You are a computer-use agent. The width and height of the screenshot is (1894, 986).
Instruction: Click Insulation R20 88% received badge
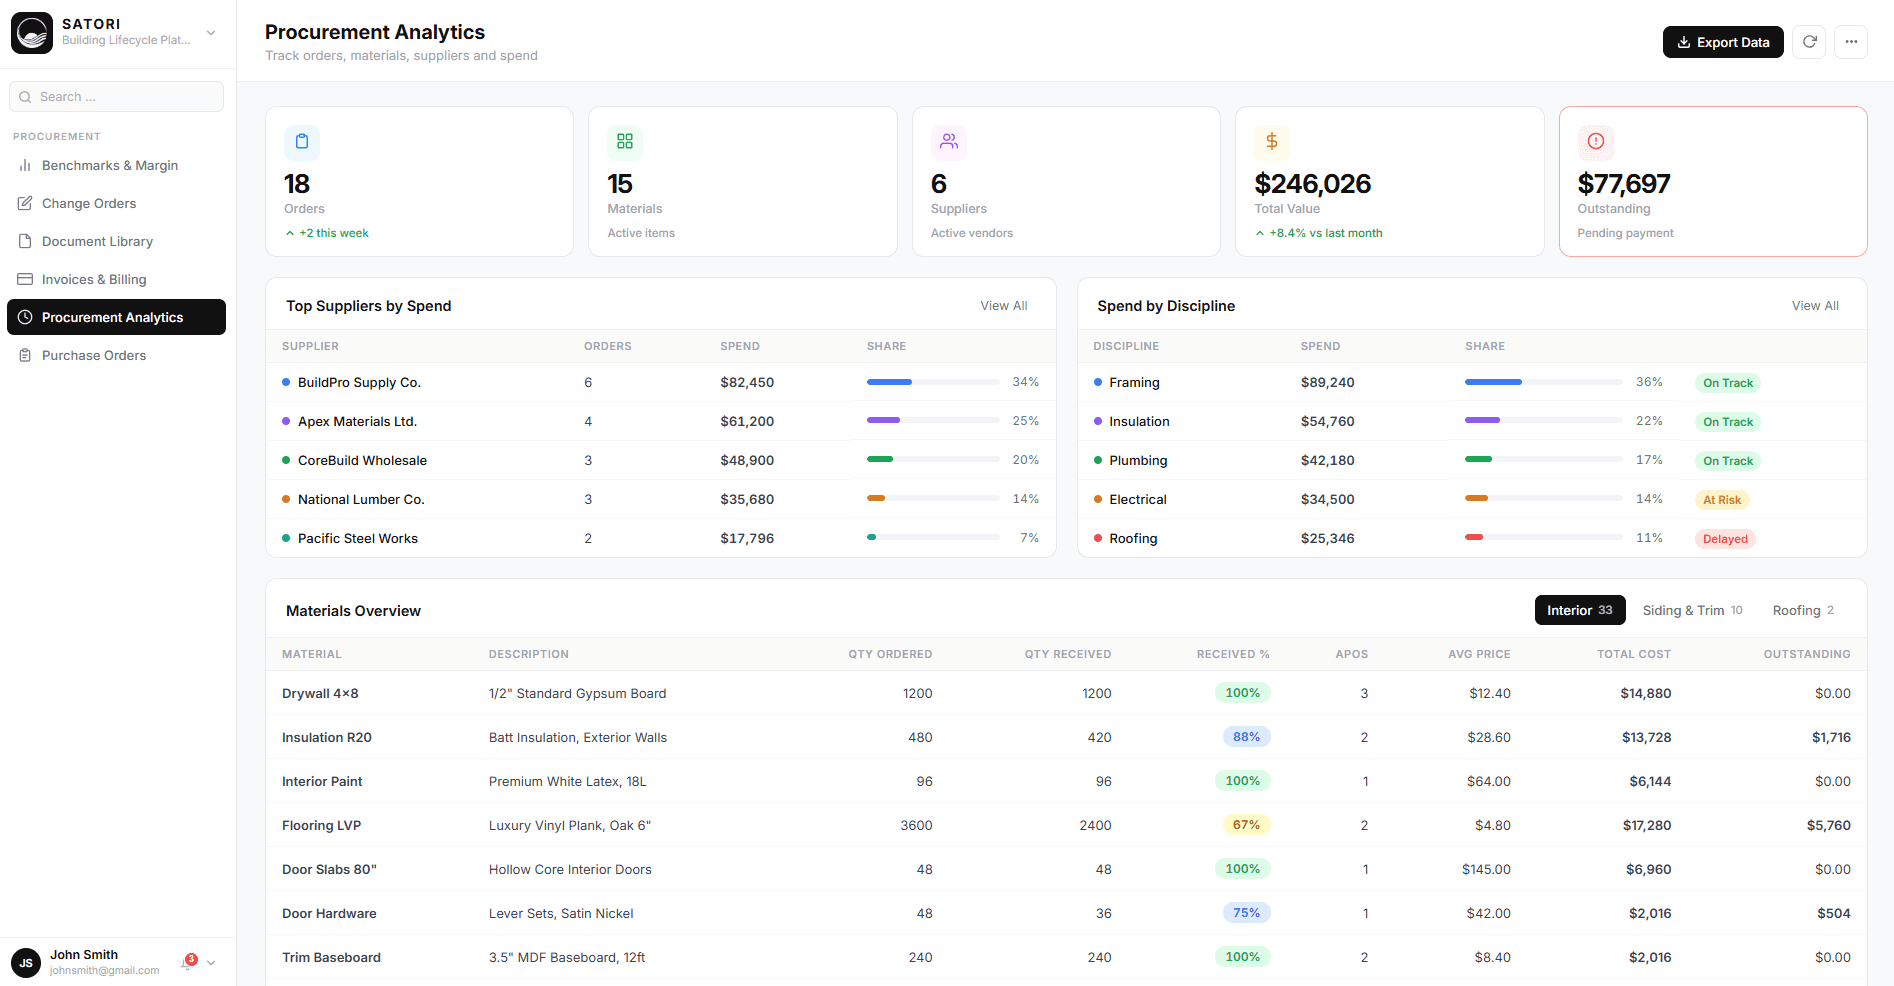[1246, 737]
